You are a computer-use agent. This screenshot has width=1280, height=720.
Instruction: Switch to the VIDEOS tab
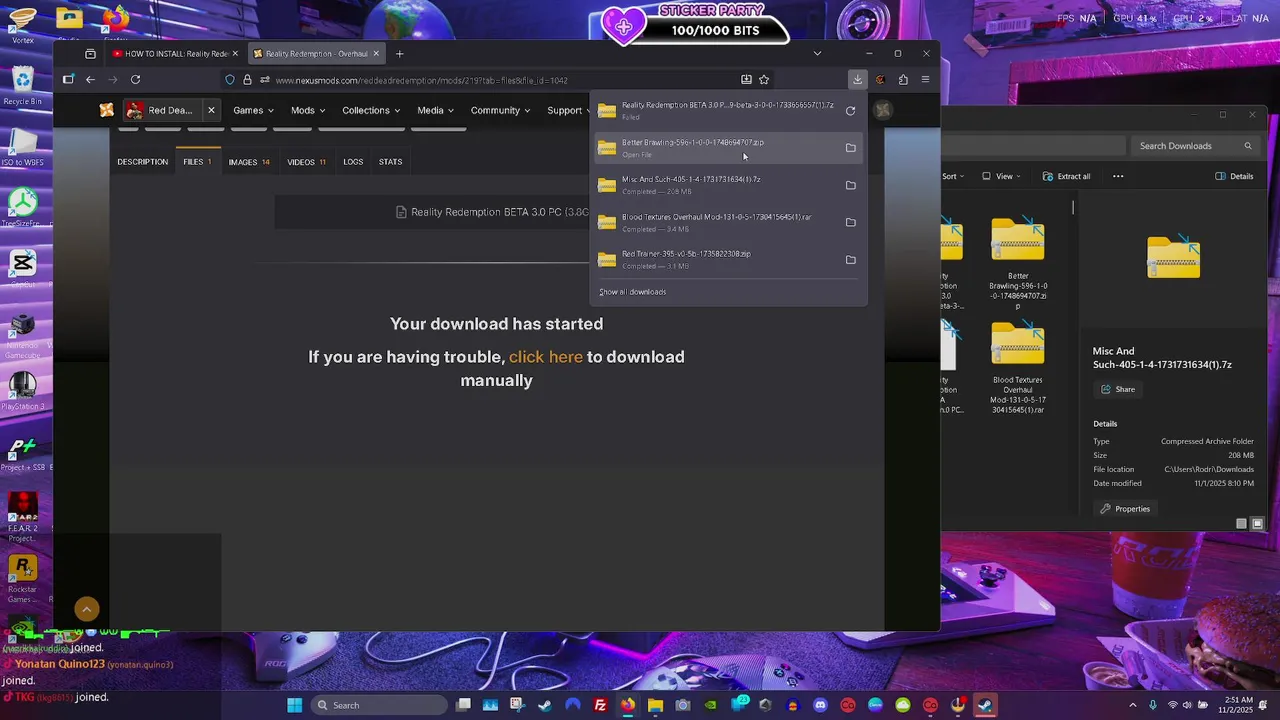pos(306,162)
